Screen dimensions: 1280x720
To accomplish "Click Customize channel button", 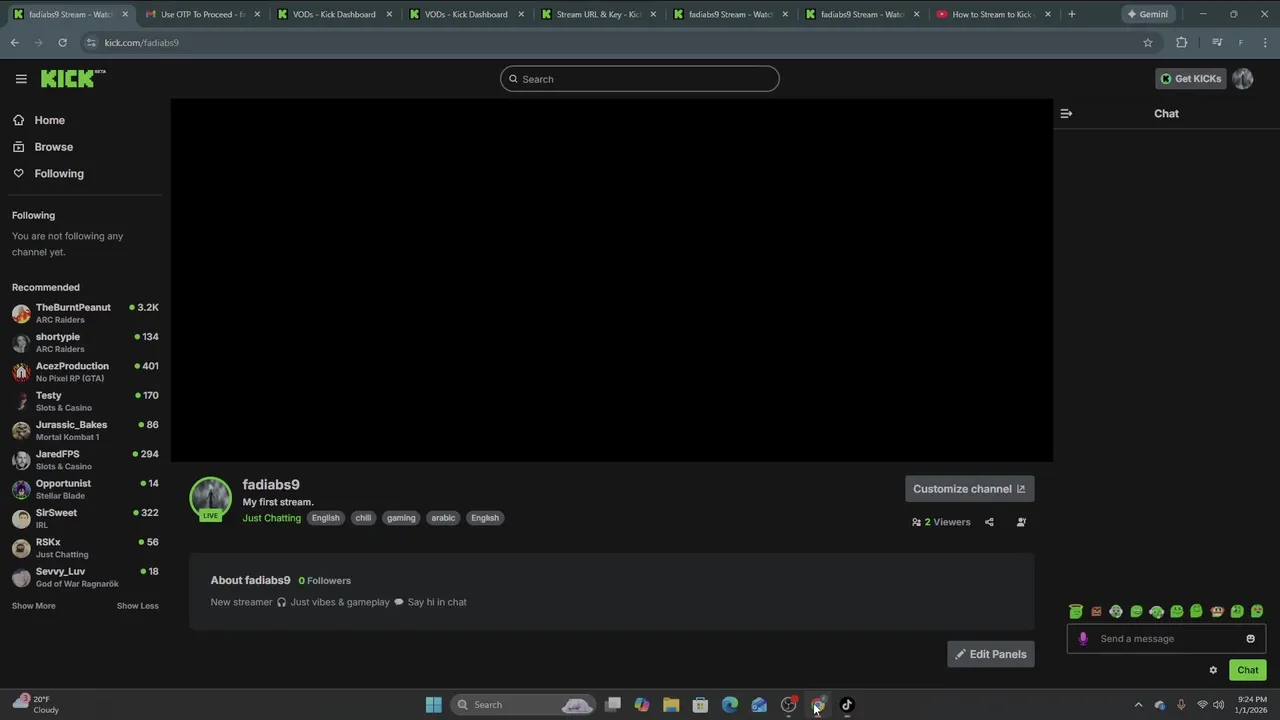I will tap(969, 489).
